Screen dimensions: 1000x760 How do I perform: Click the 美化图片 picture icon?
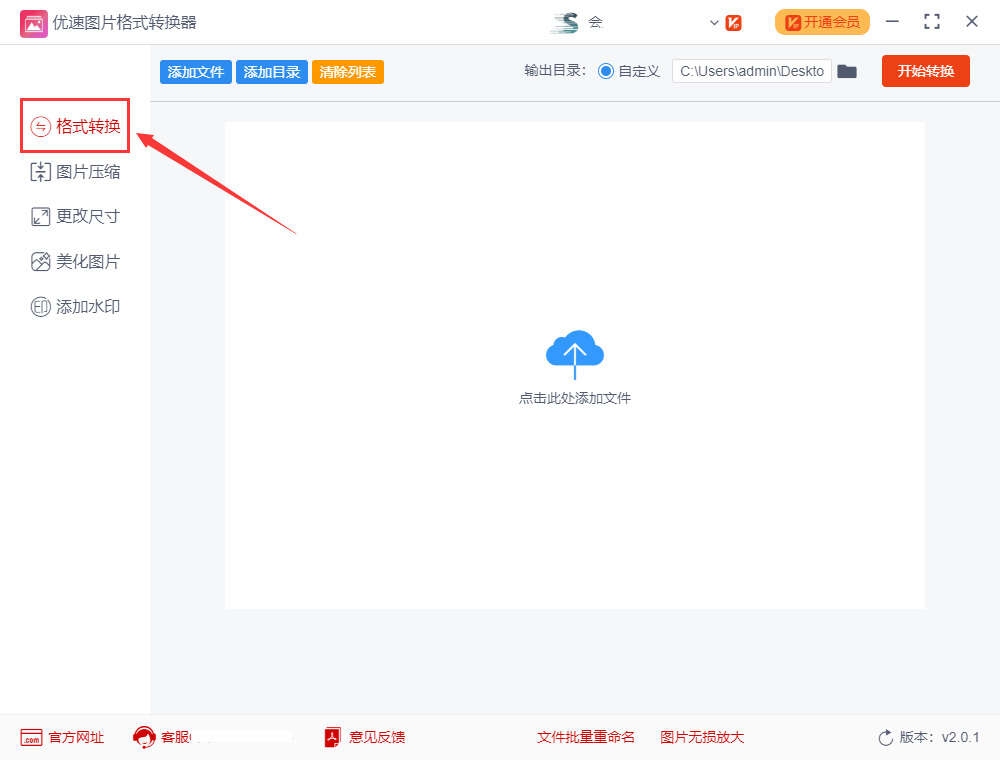[40, 261]
